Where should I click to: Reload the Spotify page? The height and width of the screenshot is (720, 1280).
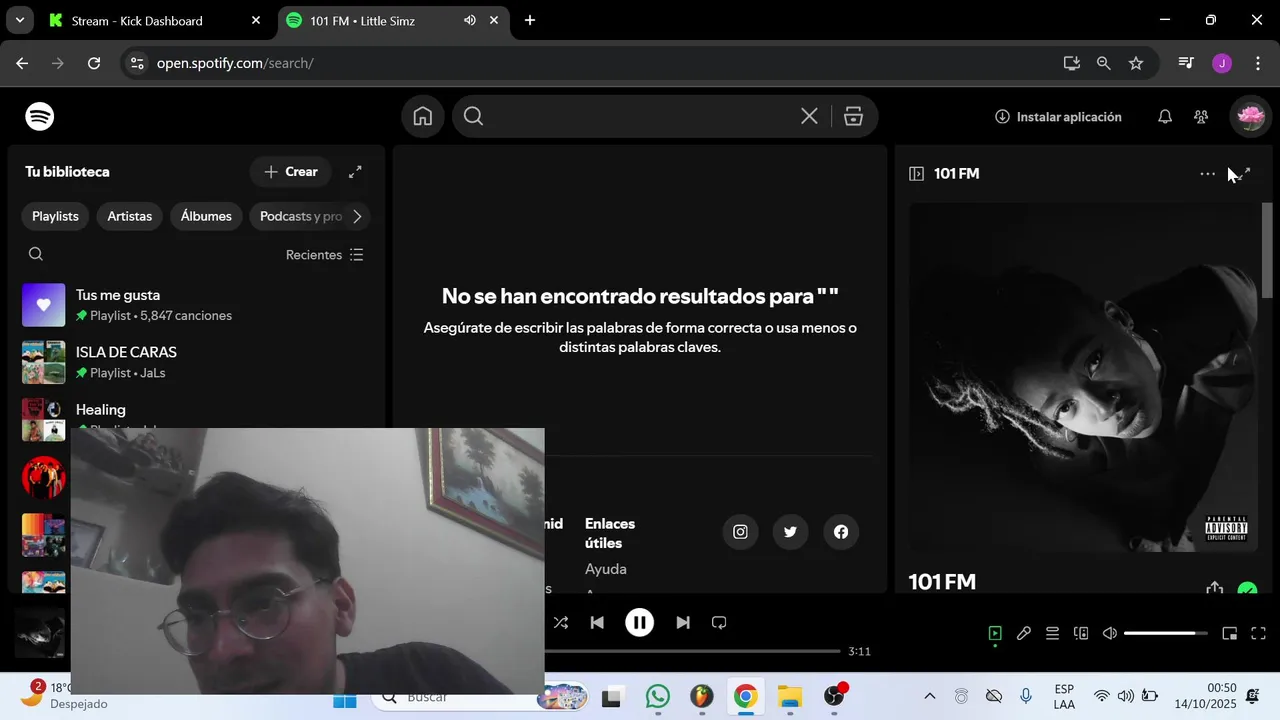[94, 63]
